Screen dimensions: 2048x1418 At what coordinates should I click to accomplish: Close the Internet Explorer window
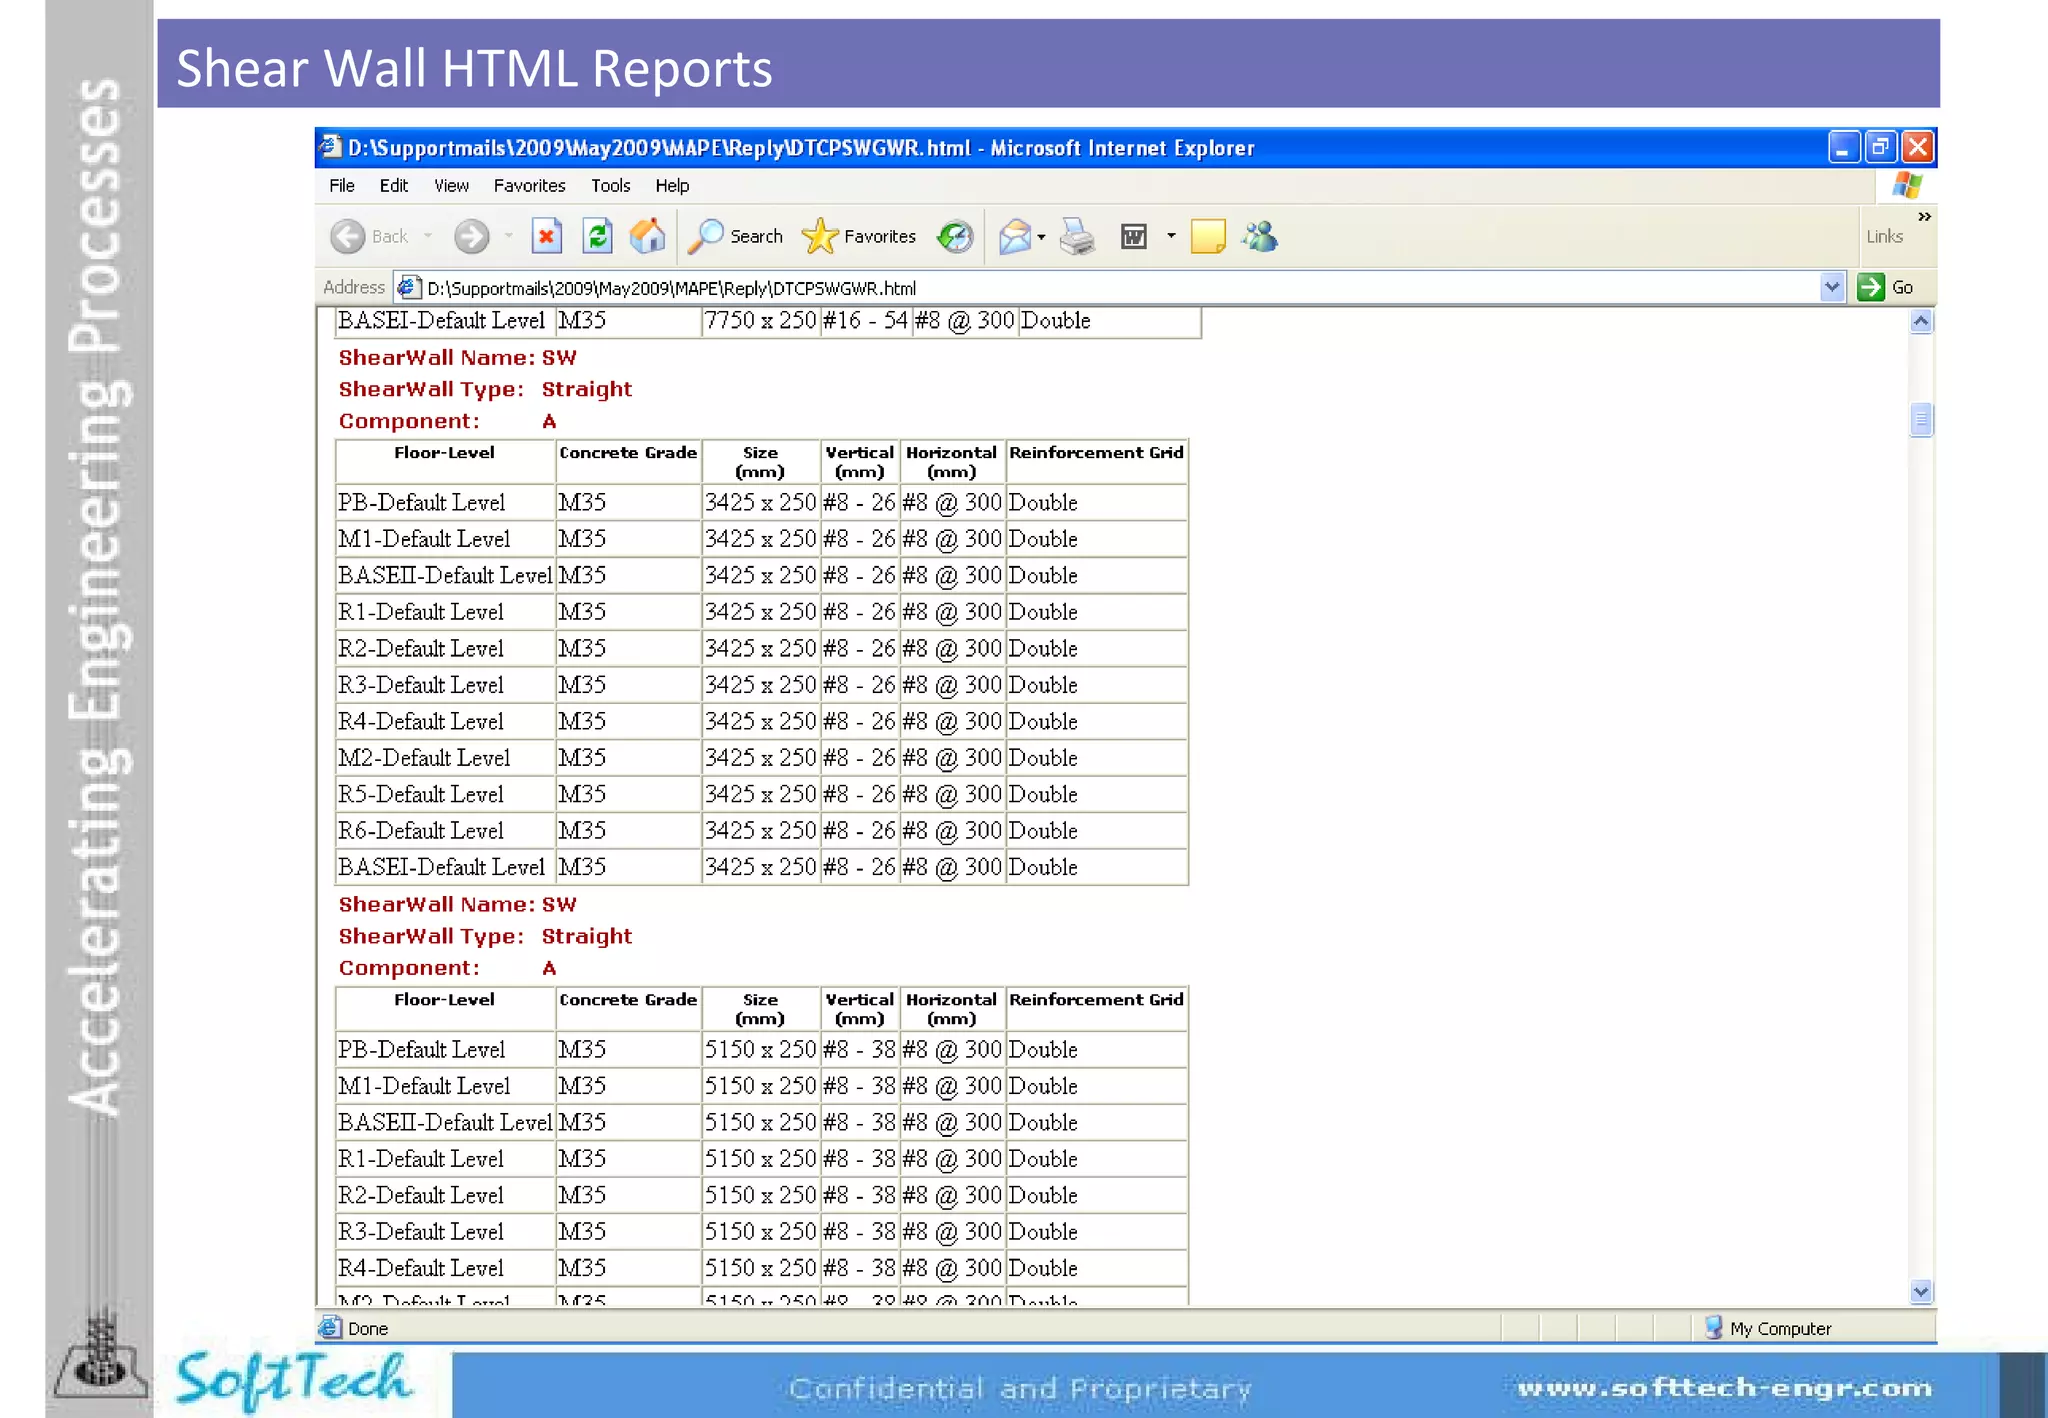[x=1917, y=148]
